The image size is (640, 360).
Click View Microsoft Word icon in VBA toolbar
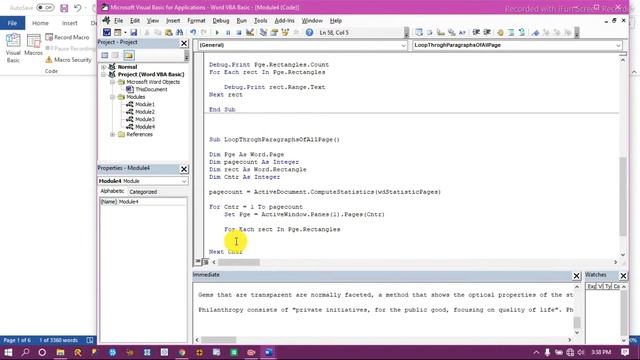click(x=107, y=32)
